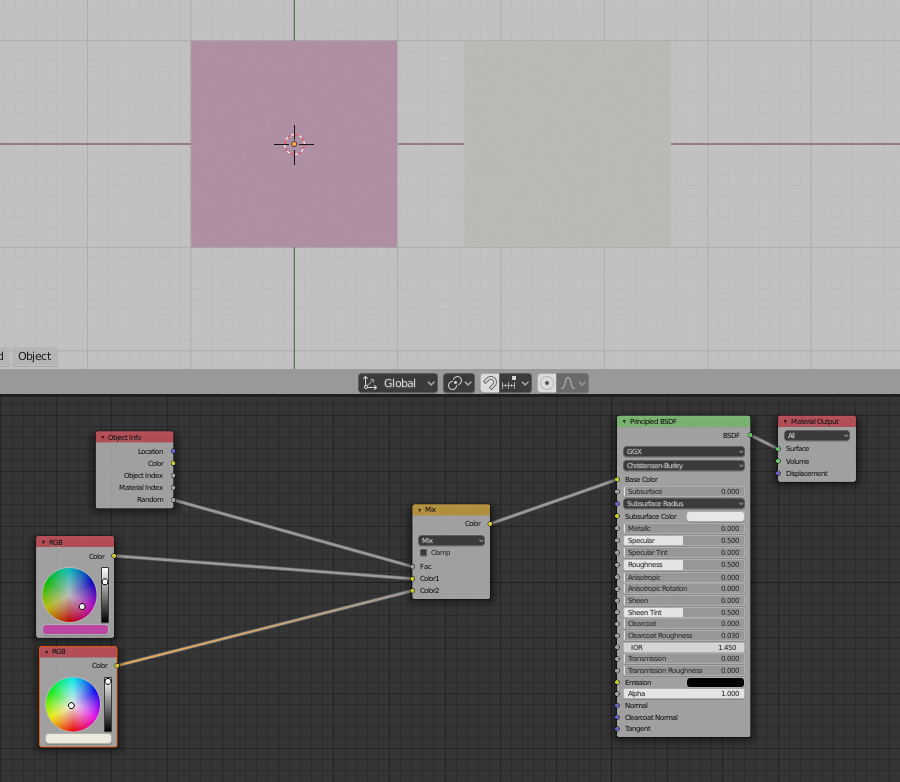Collapse the Material Output node
This screenshot has width=900, height=782.
[785, 422]
